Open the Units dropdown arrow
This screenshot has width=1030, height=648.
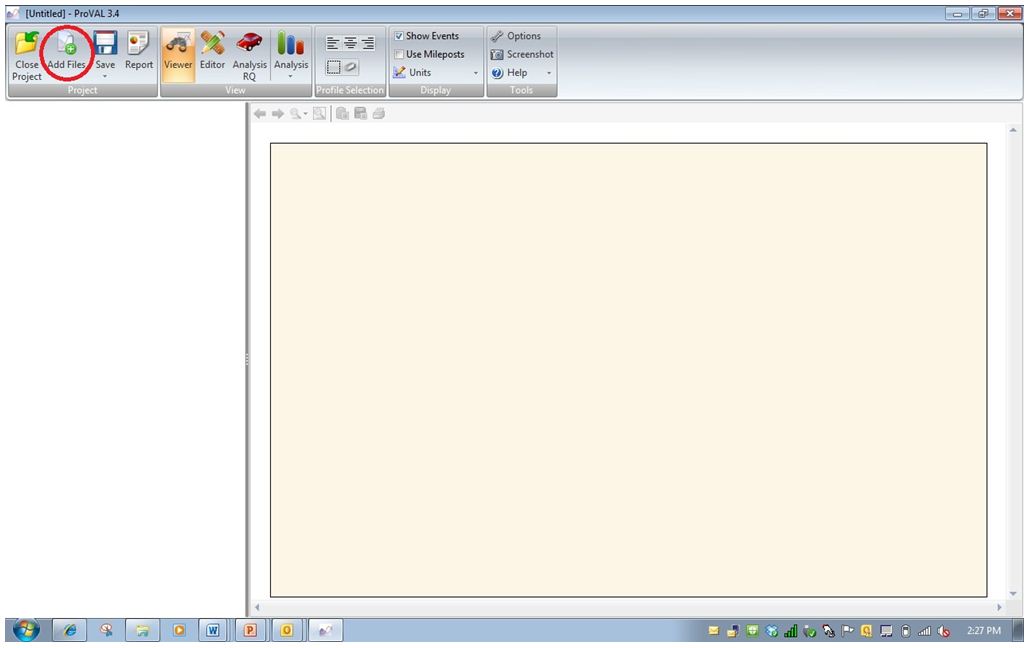point(476,73)
